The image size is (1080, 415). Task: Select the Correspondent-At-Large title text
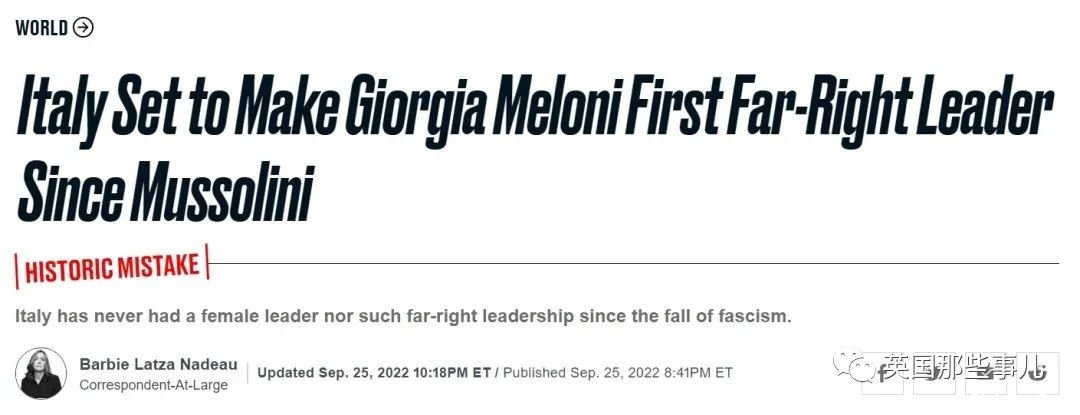tap(154, 385)
